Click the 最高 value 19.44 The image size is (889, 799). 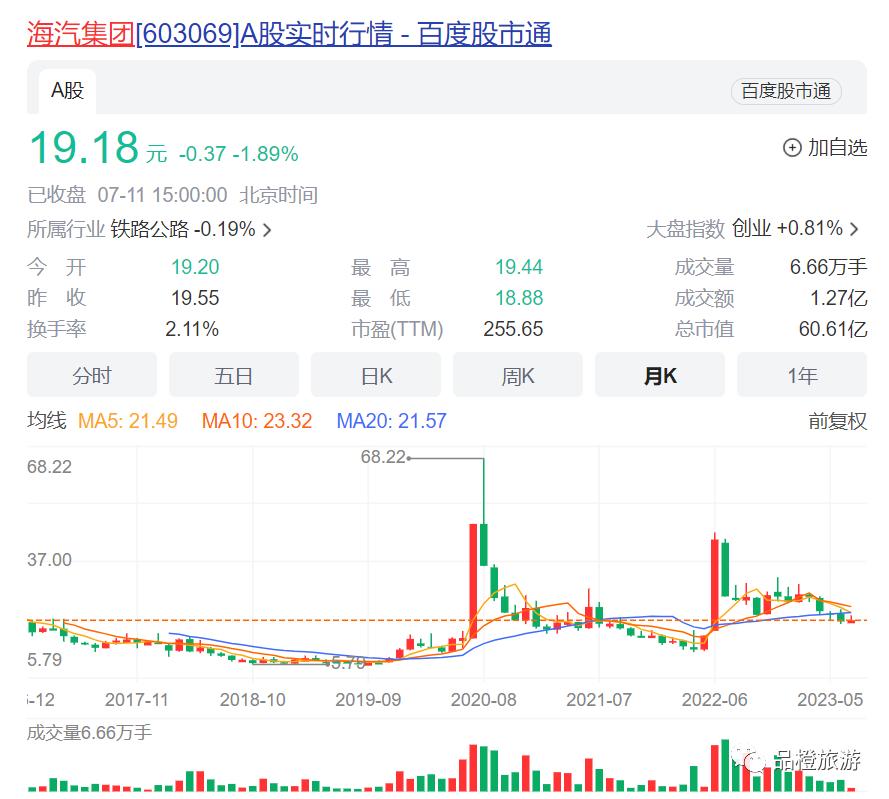pos(519,267)
